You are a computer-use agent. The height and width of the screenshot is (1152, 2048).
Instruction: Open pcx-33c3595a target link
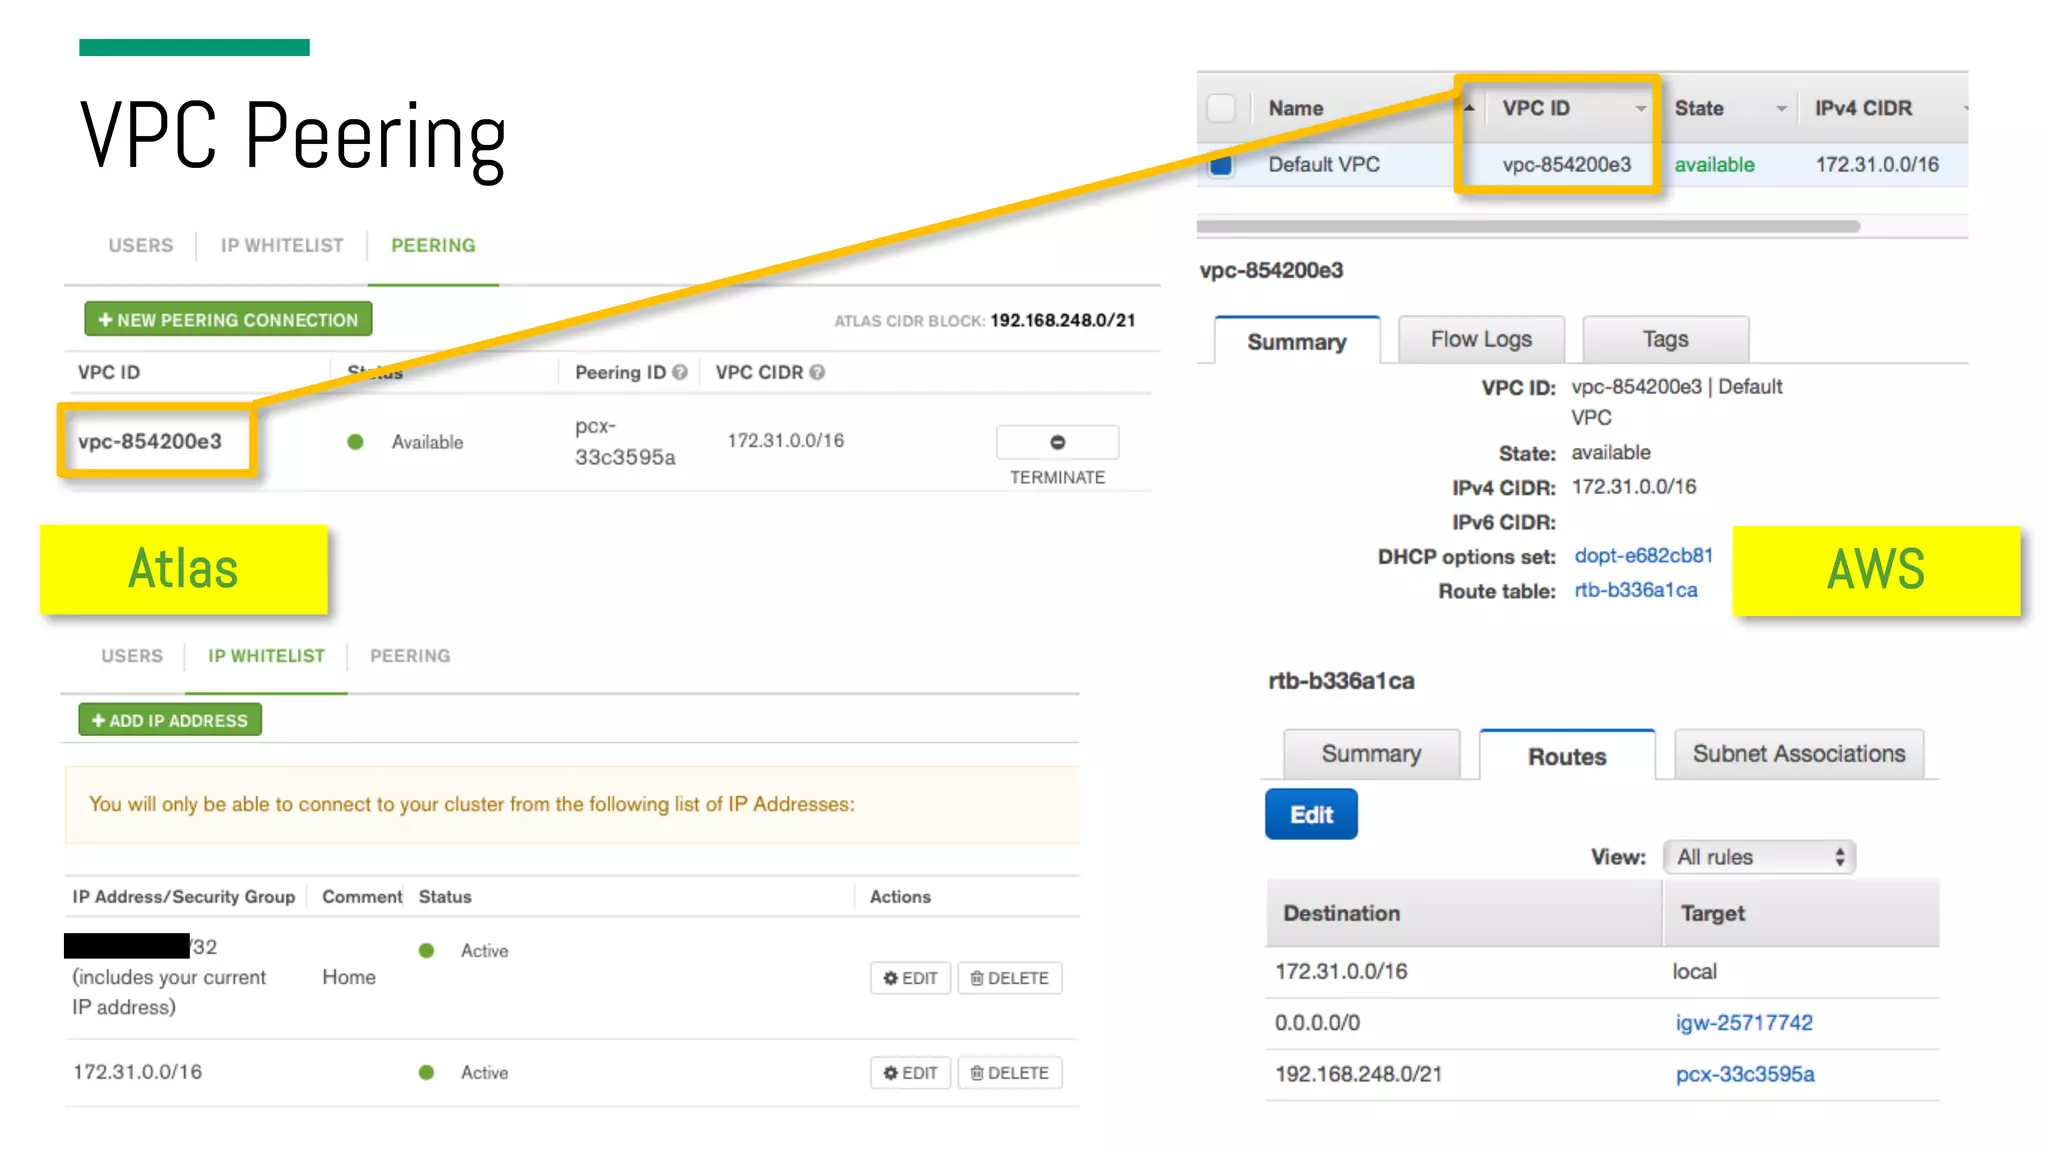click(1745, 1074)
